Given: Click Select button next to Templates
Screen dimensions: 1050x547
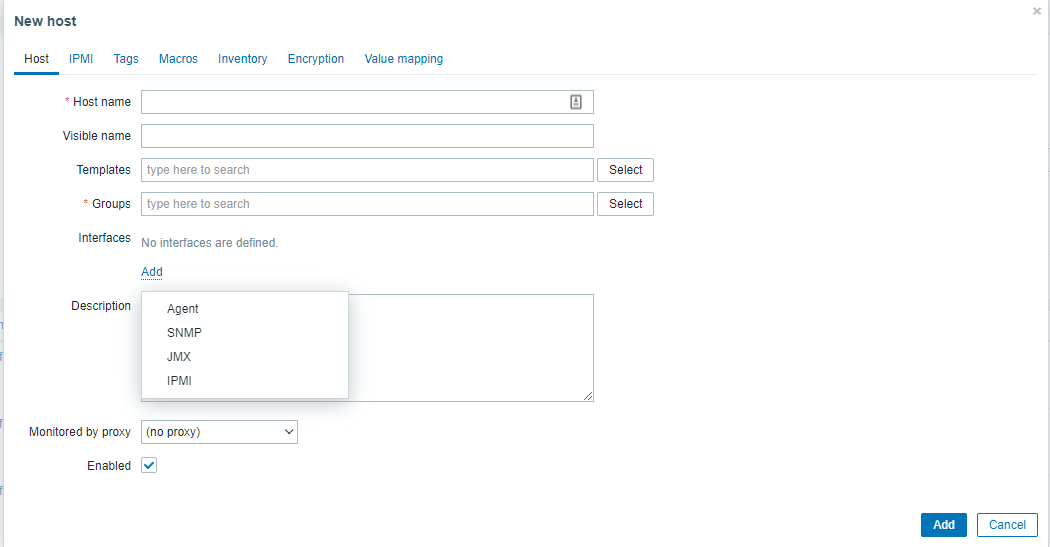Looking at the screenshot, I should pos(625,170).
